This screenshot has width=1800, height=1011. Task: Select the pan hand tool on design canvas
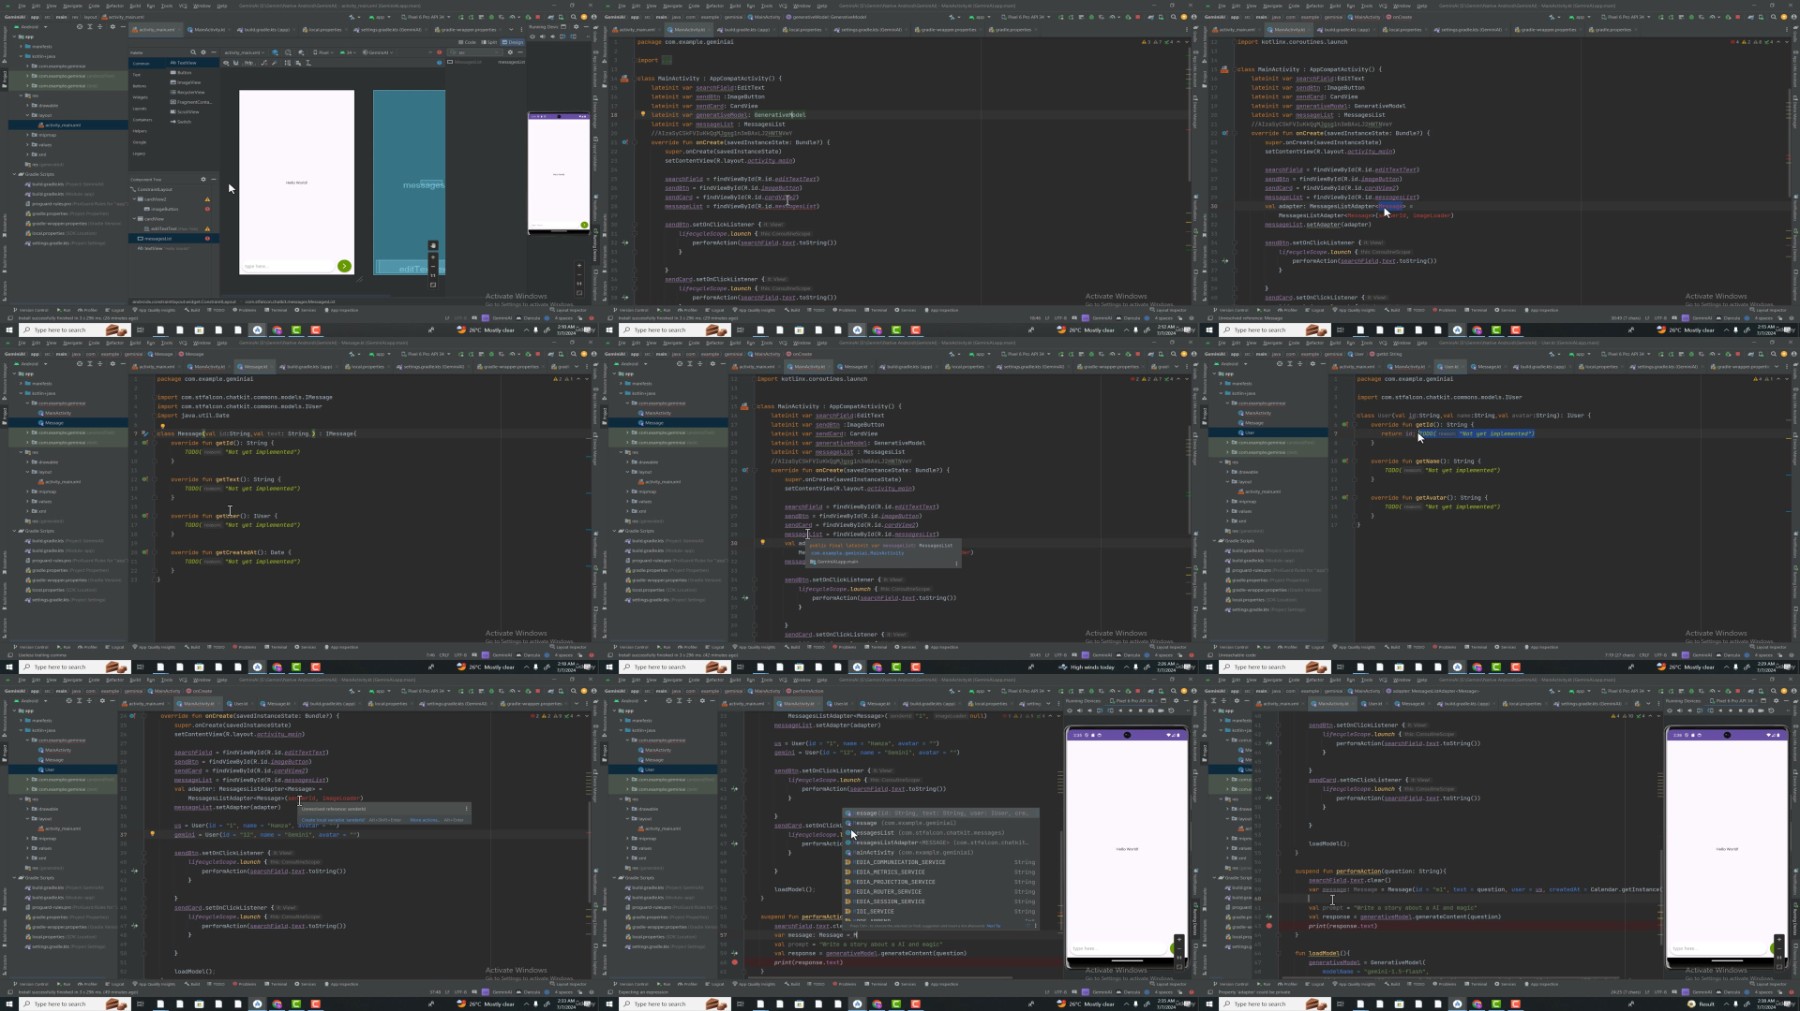click(x=433, y=246)
